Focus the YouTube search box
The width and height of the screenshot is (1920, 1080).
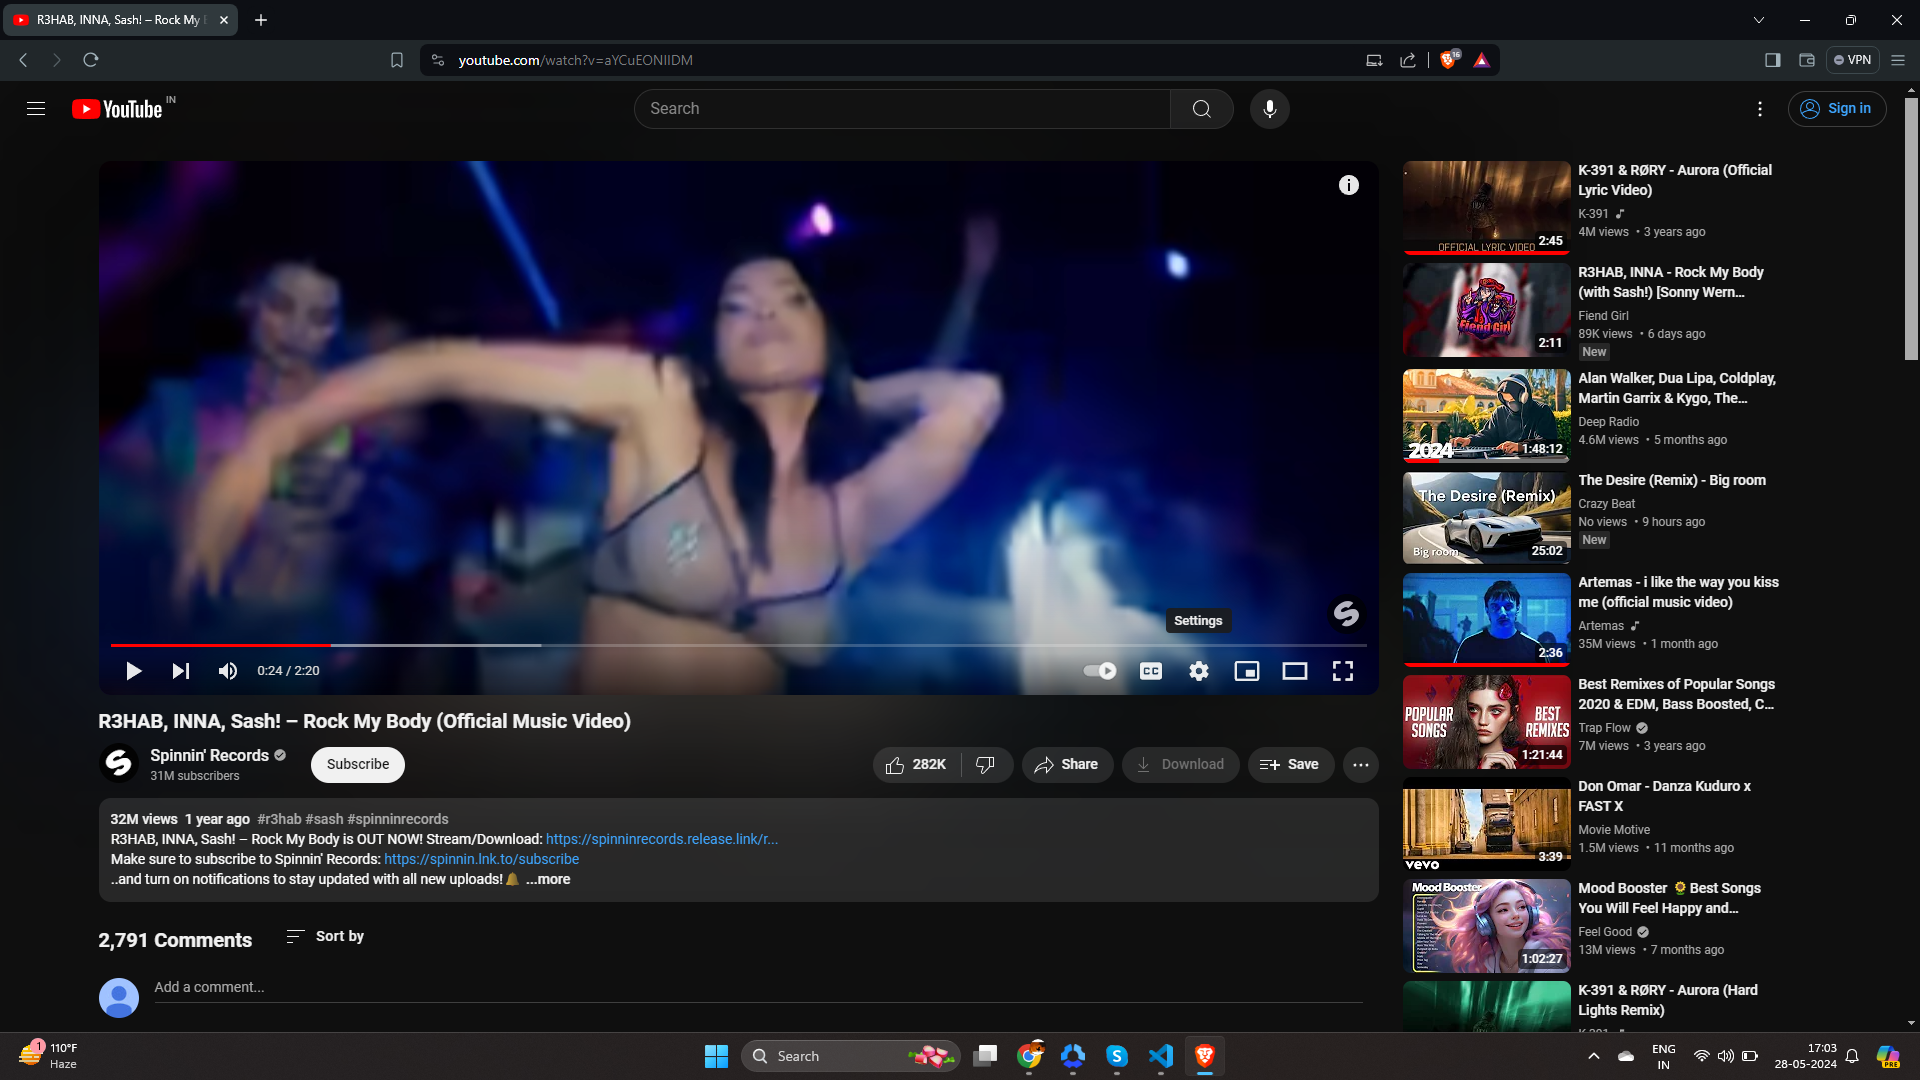(902, 109)
